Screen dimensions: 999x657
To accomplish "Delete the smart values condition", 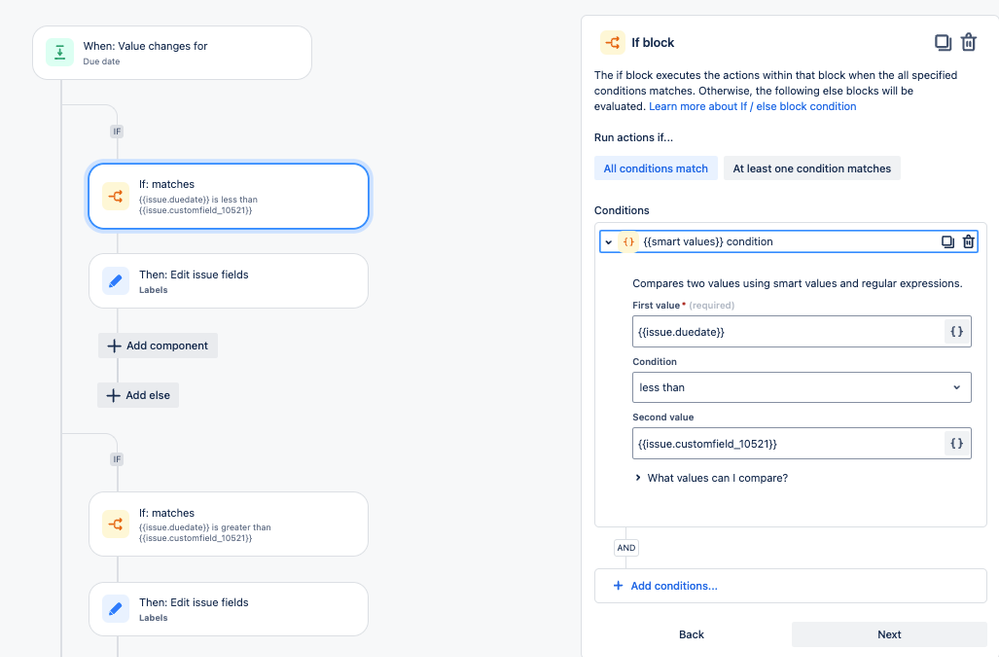I will coord(968,242).
